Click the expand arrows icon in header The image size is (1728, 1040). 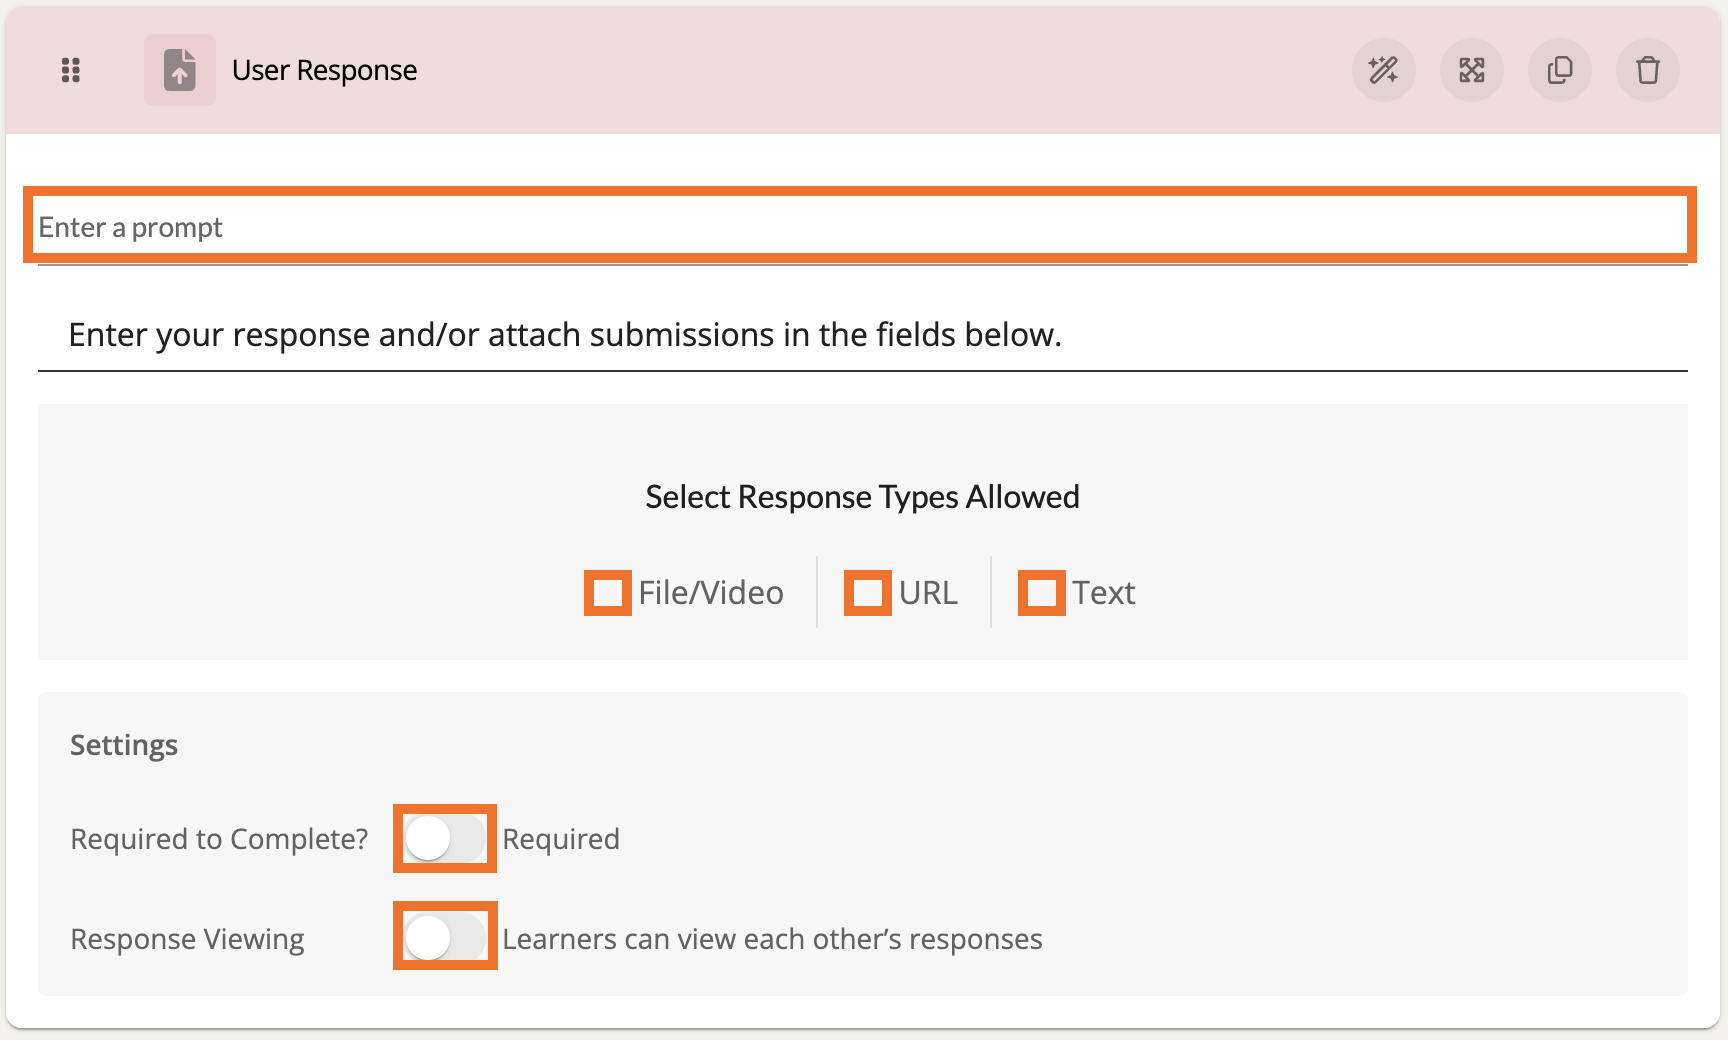point(1471,70)
